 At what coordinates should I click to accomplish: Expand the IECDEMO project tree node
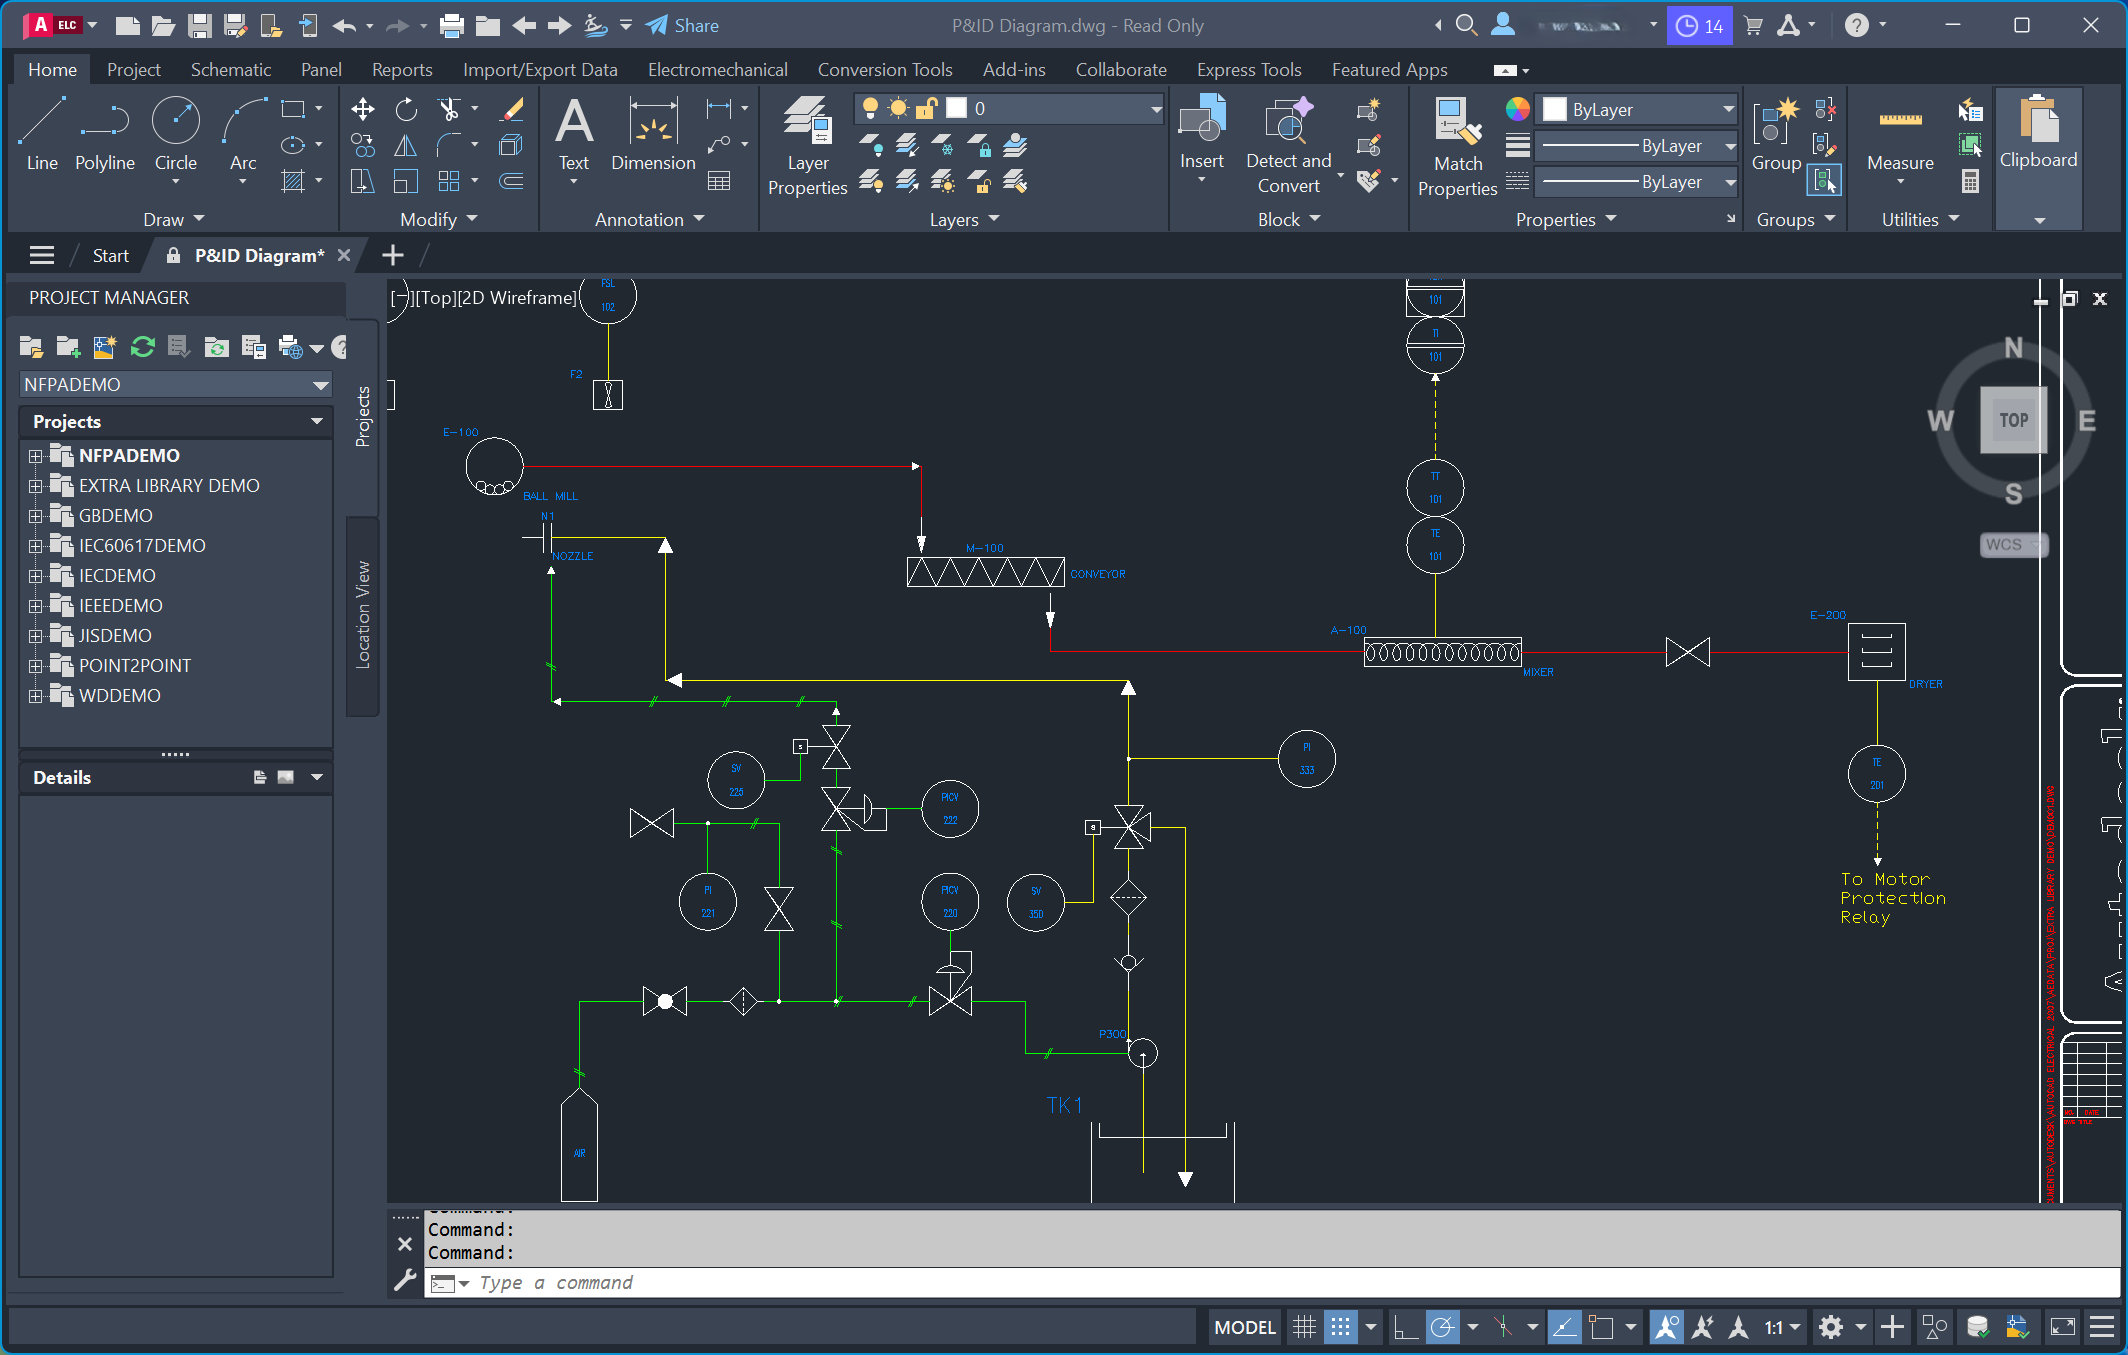pyautogui.click(x=36, y=575)
